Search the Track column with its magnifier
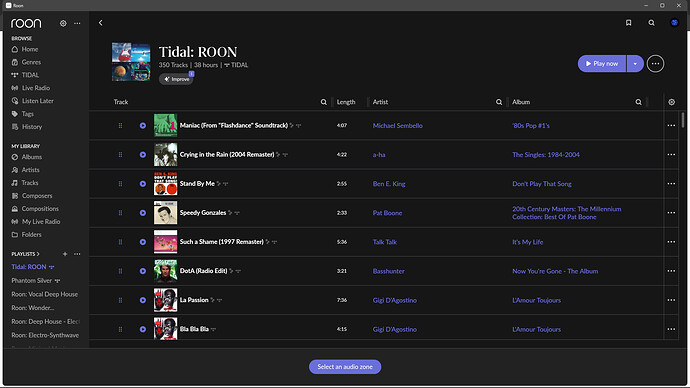The width and height of the screenshot is (690, 388). click(323, 102)
